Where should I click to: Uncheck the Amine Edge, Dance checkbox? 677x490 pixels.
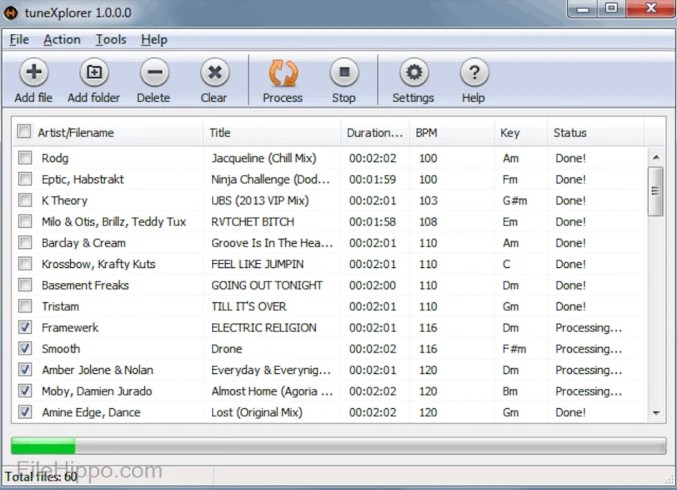pyautogui.click(x=25, y=411)
